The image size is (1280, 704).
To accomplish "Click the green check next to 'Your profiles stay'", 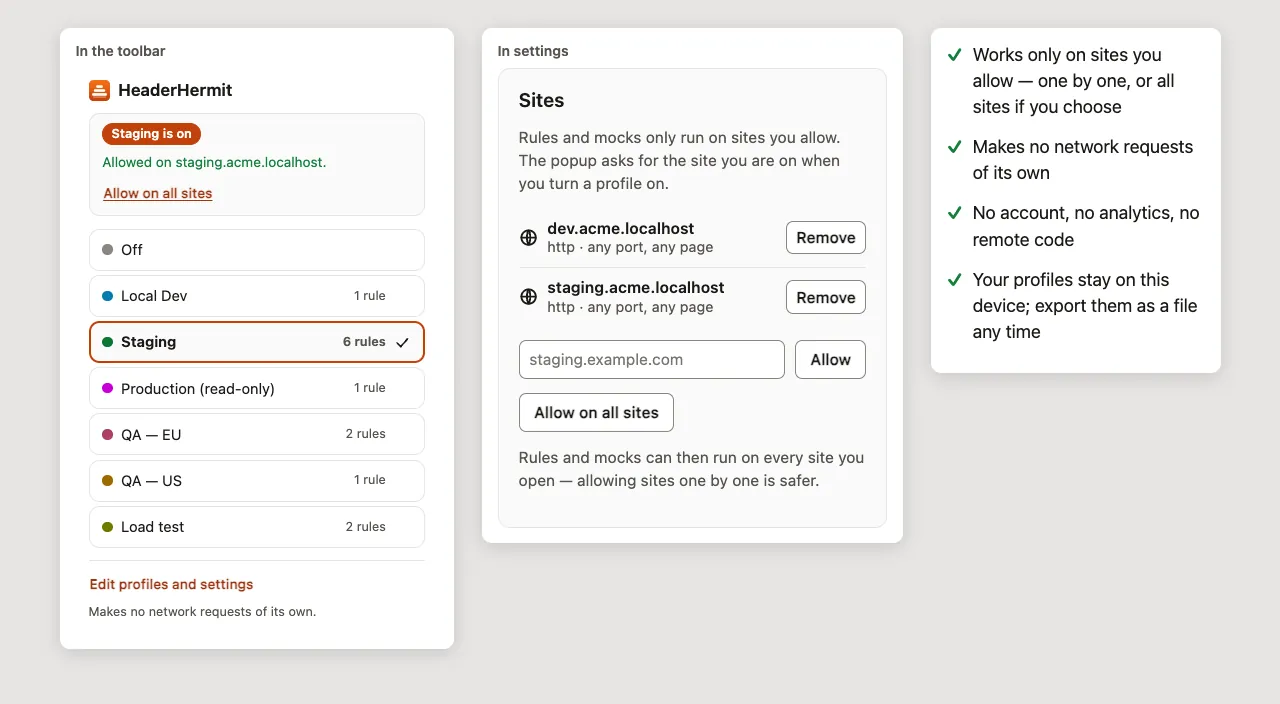I will point(955,280).
